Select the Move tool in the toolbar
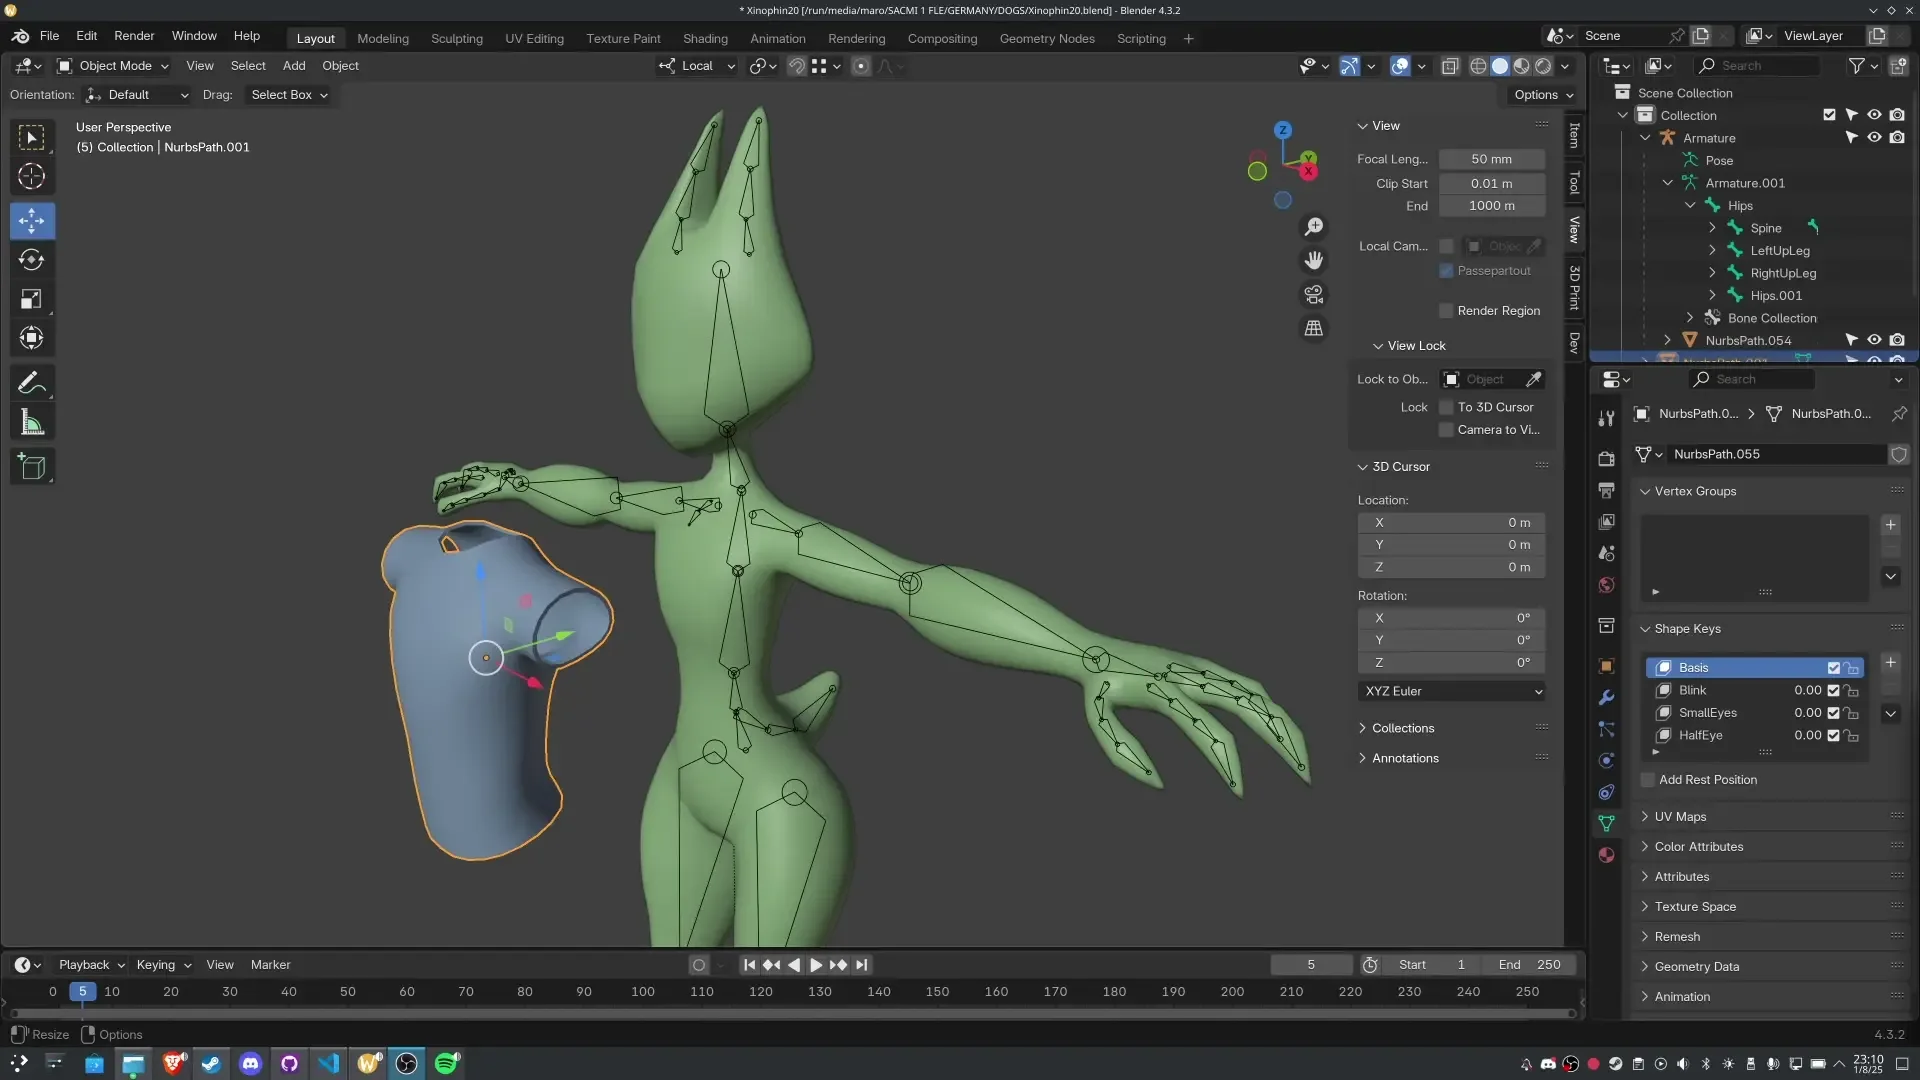This screenshot has height=1080, width=1920. click(x=32, y=221)
